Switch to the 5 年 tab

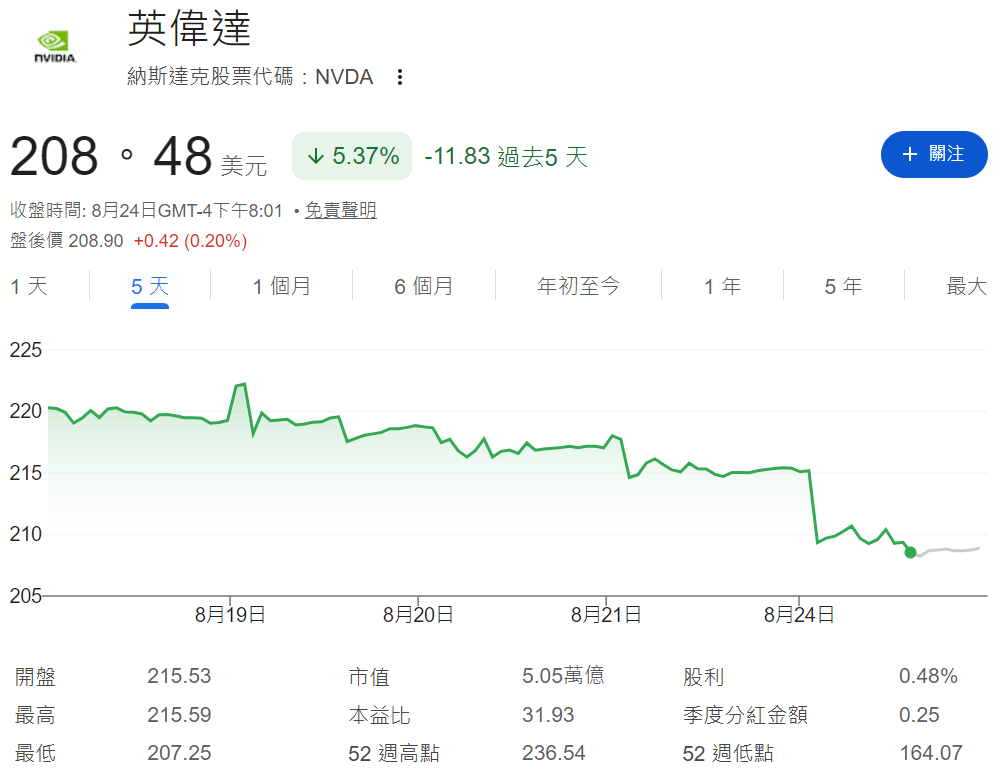coord(843,286)
